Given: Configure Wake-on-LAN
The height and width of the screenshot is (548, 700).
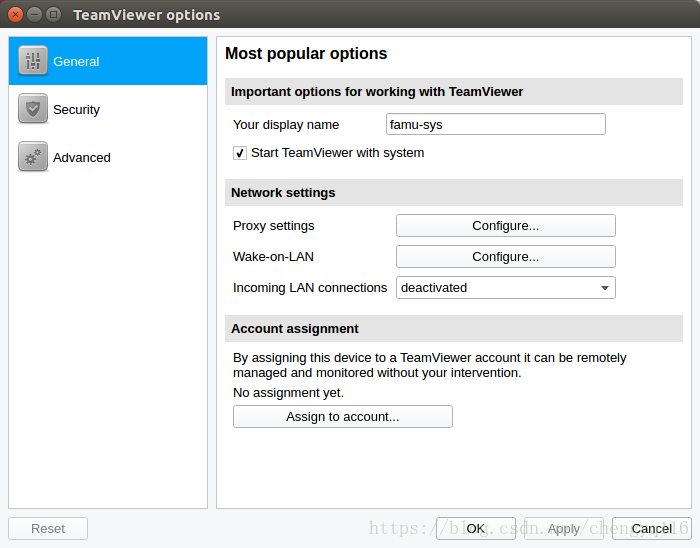Looking at the screenshot, I should tap(505, 257).
